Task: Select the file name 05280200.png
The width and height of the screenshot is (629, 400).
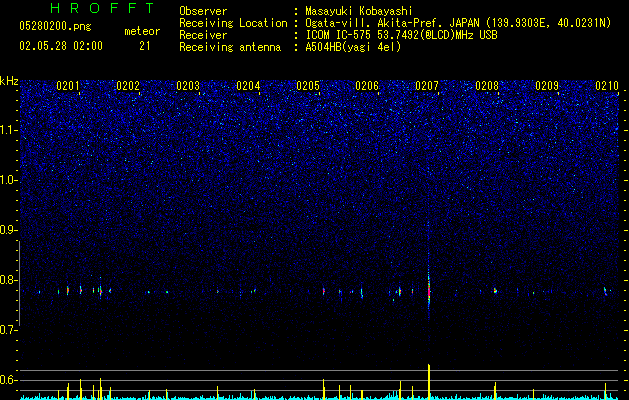Action: coord(55,26)
